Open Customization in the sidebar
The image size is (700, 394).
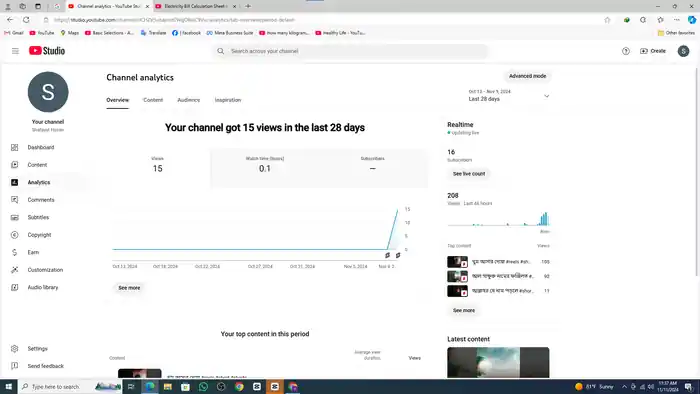tap(45, 270)
